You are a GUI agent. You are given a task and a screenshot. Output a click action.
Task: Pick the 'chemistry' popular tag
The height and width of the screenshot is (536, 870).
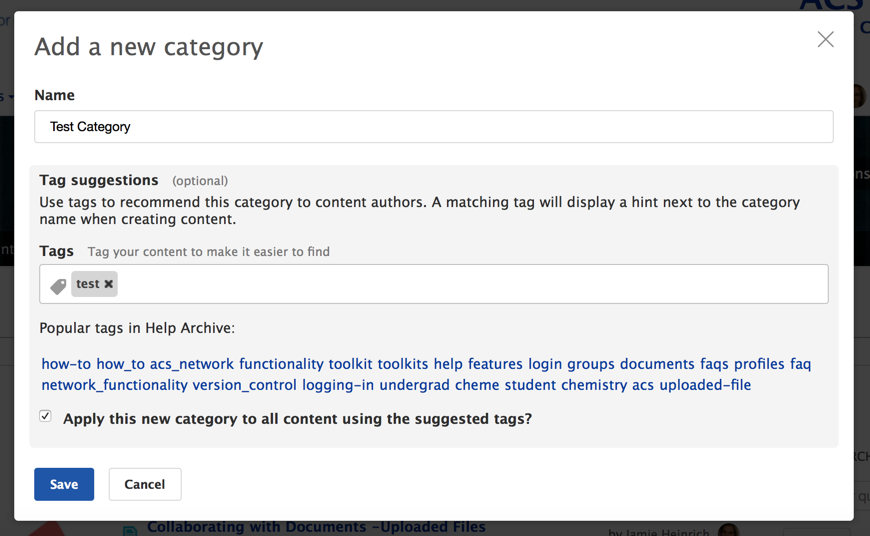[594, 385]
